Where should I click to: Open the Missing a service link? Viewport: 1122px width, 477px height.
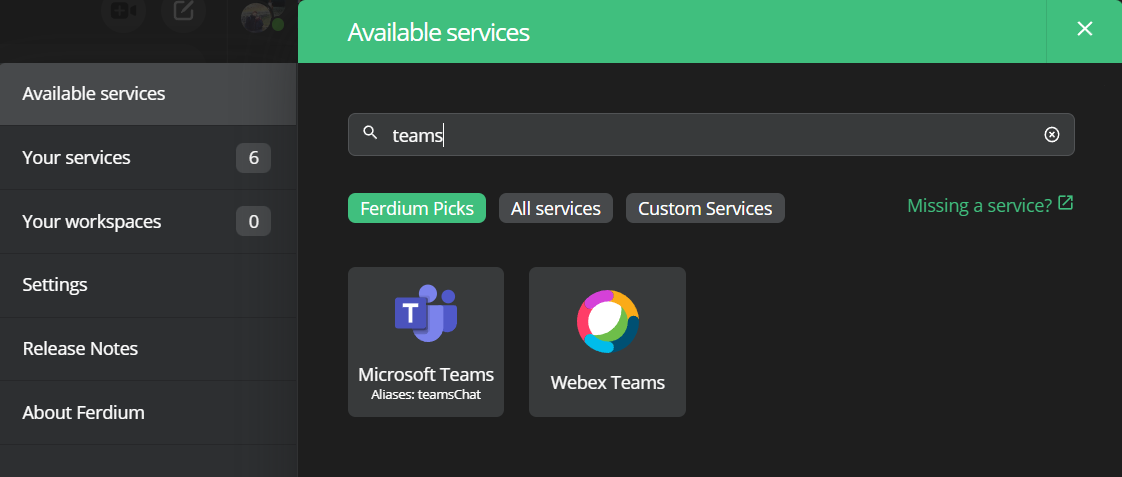[990, 205]
